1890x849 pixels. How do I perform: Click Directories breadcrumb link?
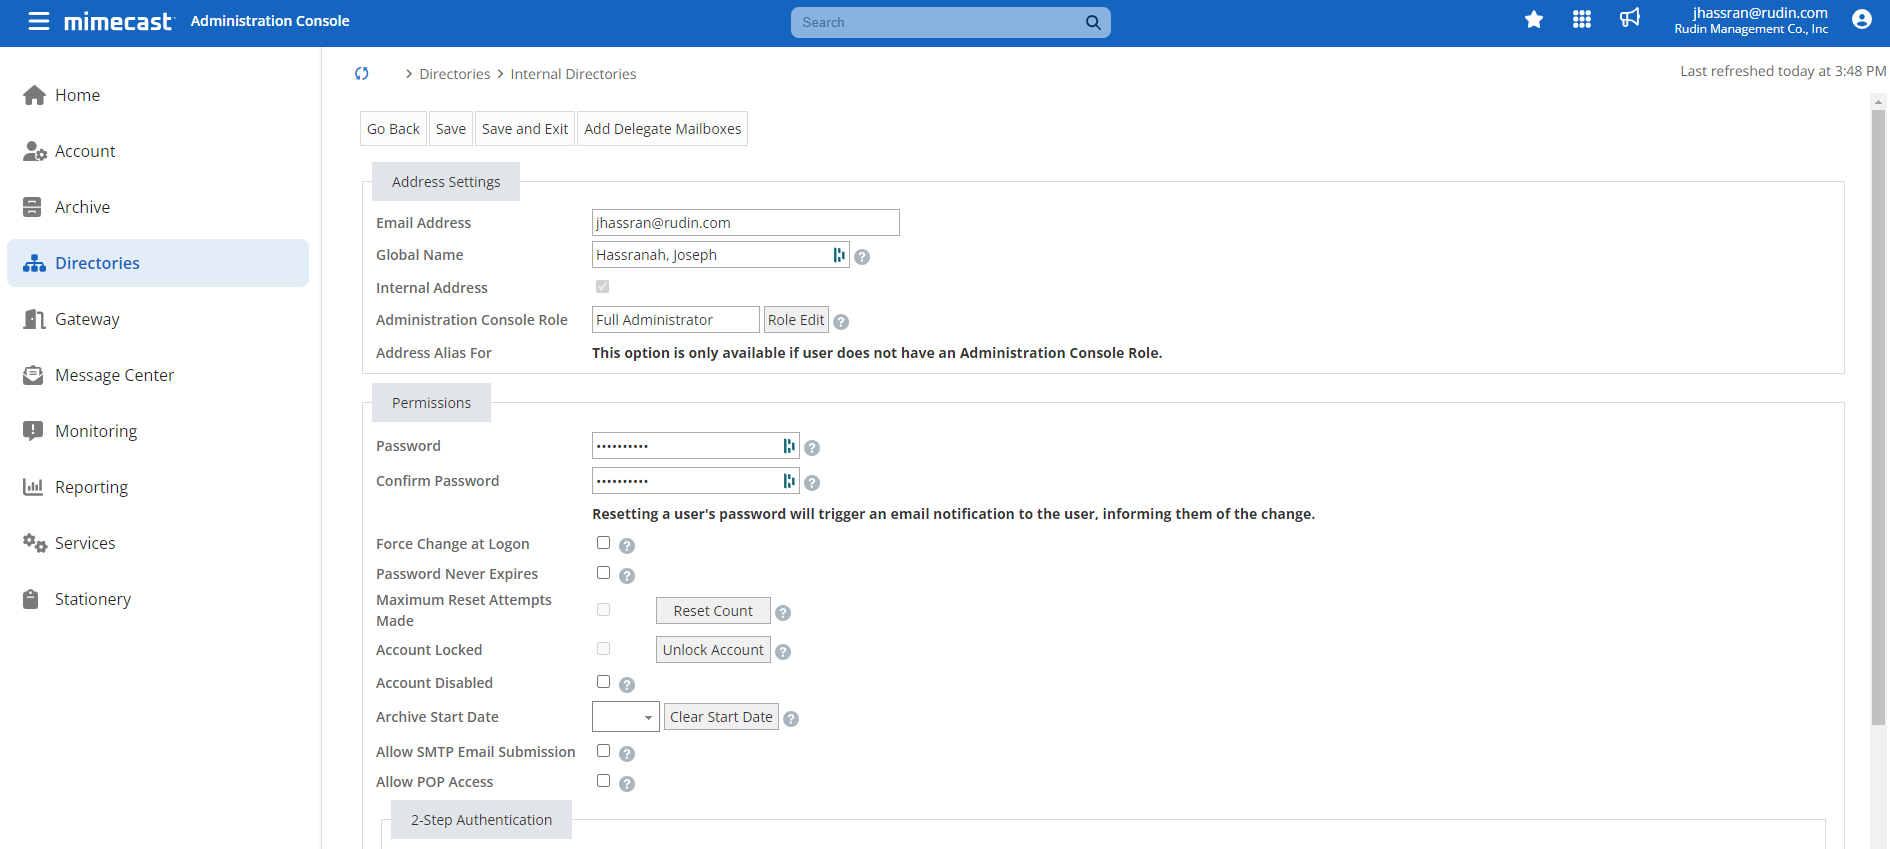pos(455,74)
